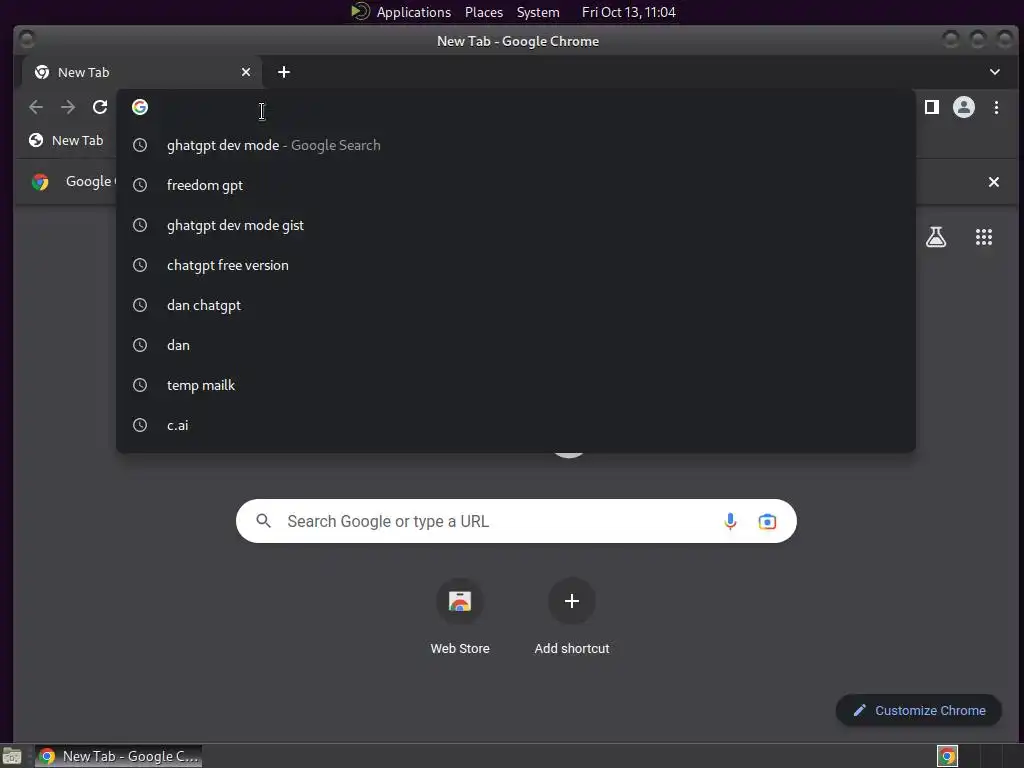Dismiss the Google Chrome notification bar
The height and width of the screenshot is (768, 1024).
click(994, 182)
